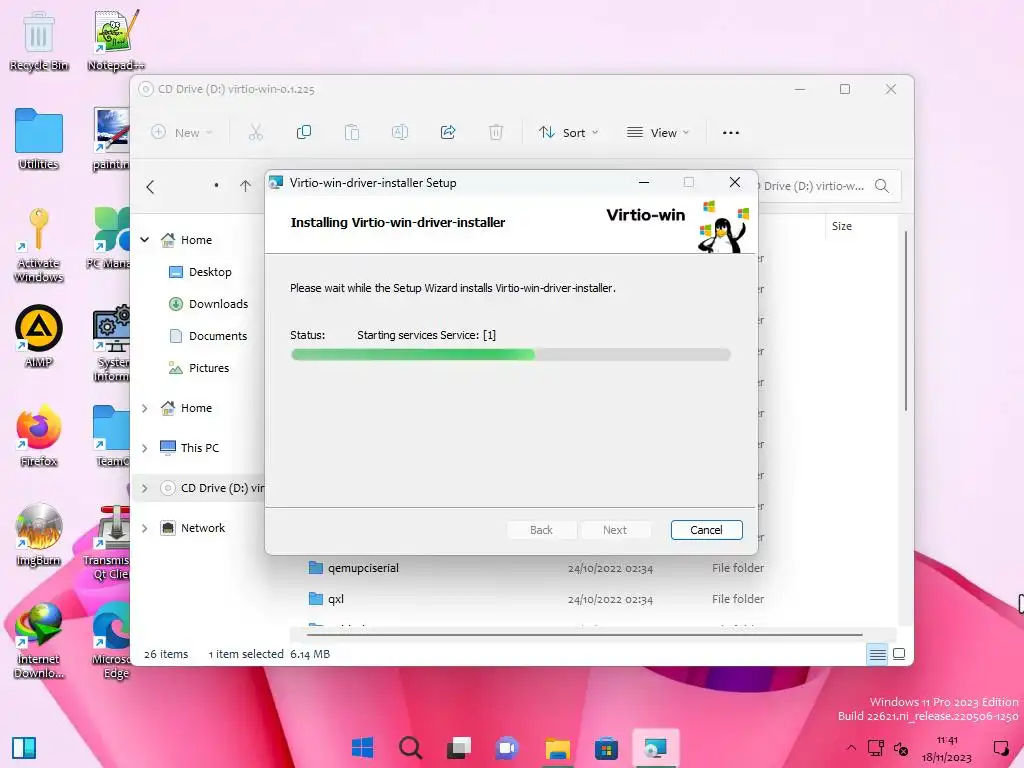Click the horizontal scrollbar in Explorer file list

click(x=584, y=634)
